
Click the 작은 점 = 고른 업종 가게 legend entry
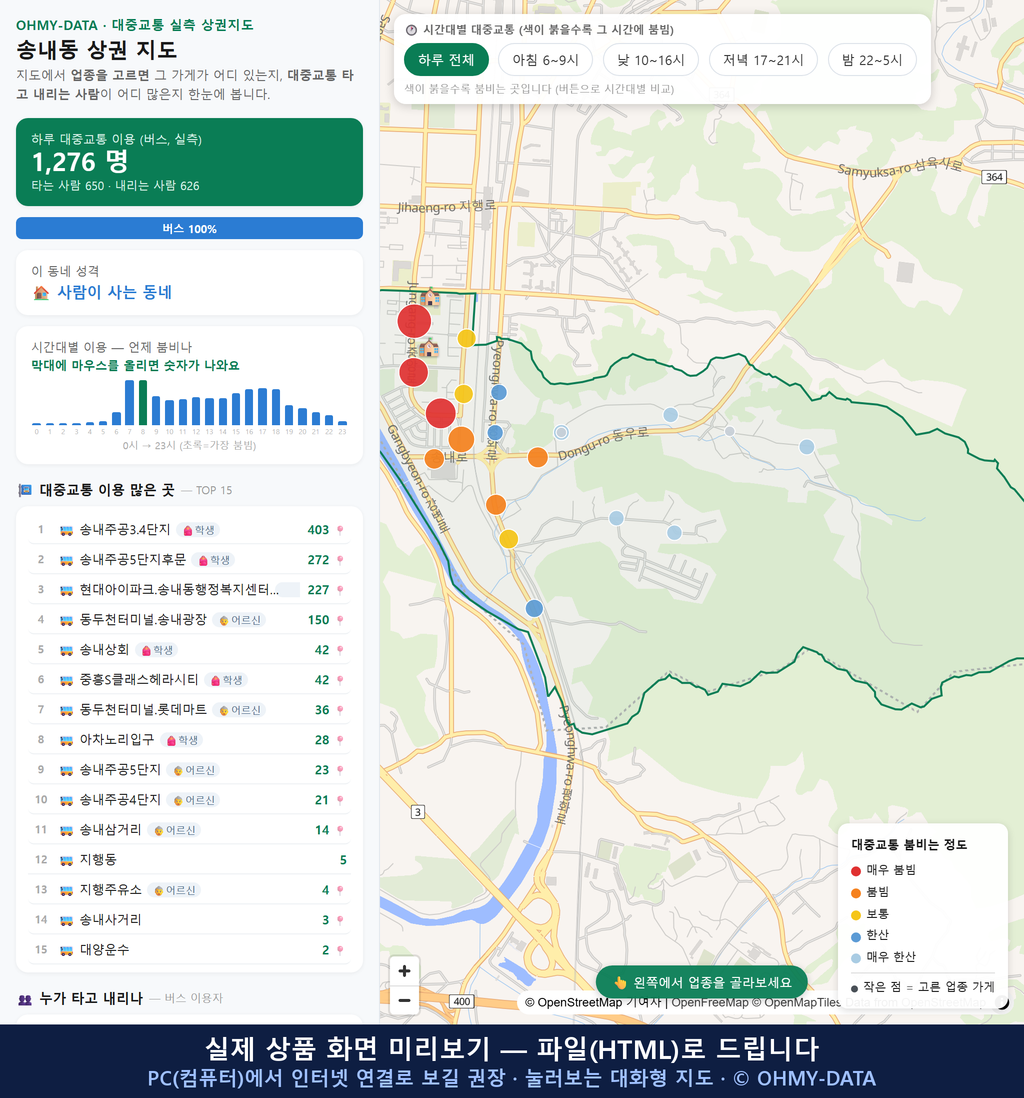pyautogui.click(x=922, y=987)
